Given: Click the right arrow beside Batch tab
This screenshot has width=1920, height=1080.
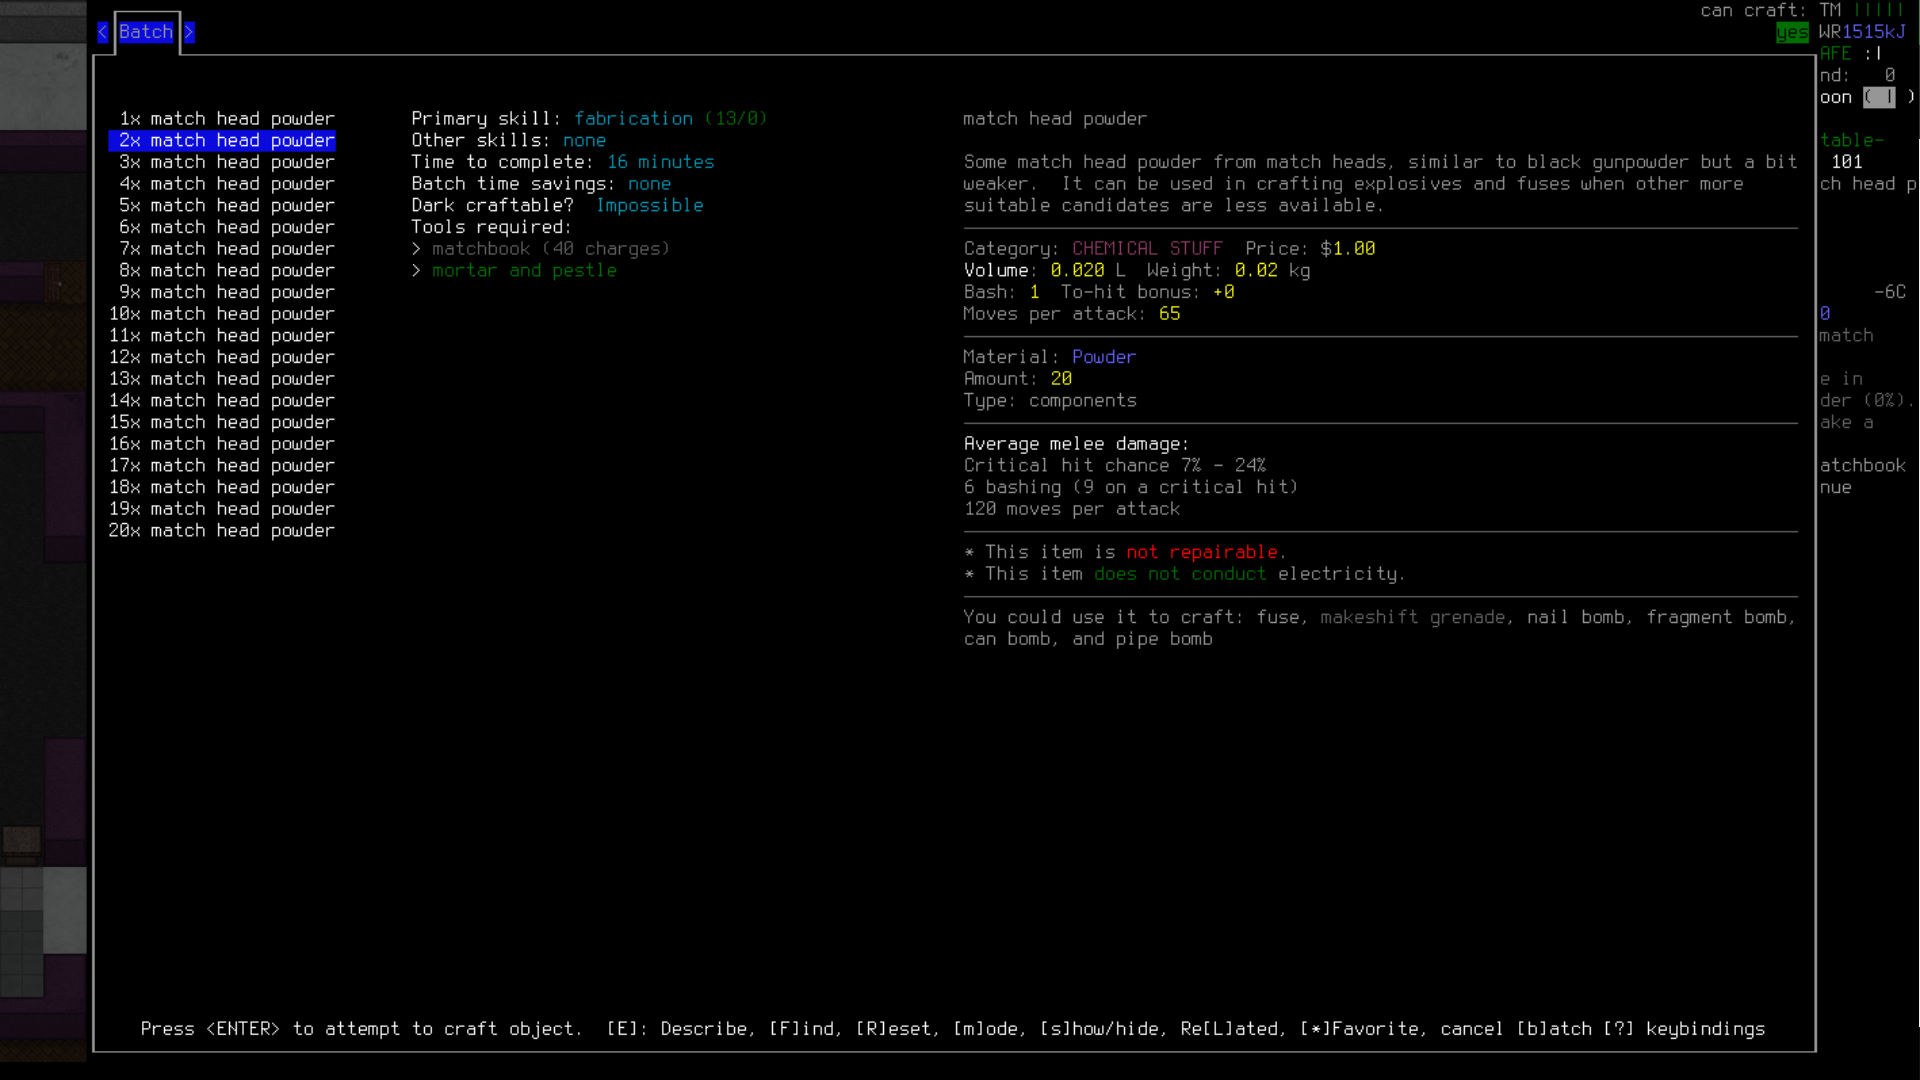Looking at the screenshot, I should click(x=189, y=32).
